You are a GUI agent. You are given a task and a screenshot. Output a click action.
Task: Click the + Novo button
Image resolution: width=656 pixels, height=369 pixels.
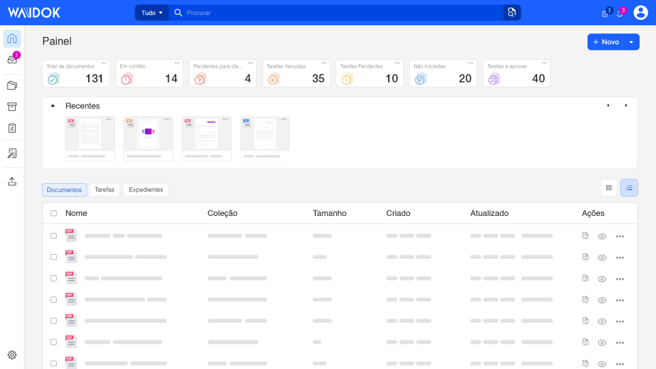606,42
